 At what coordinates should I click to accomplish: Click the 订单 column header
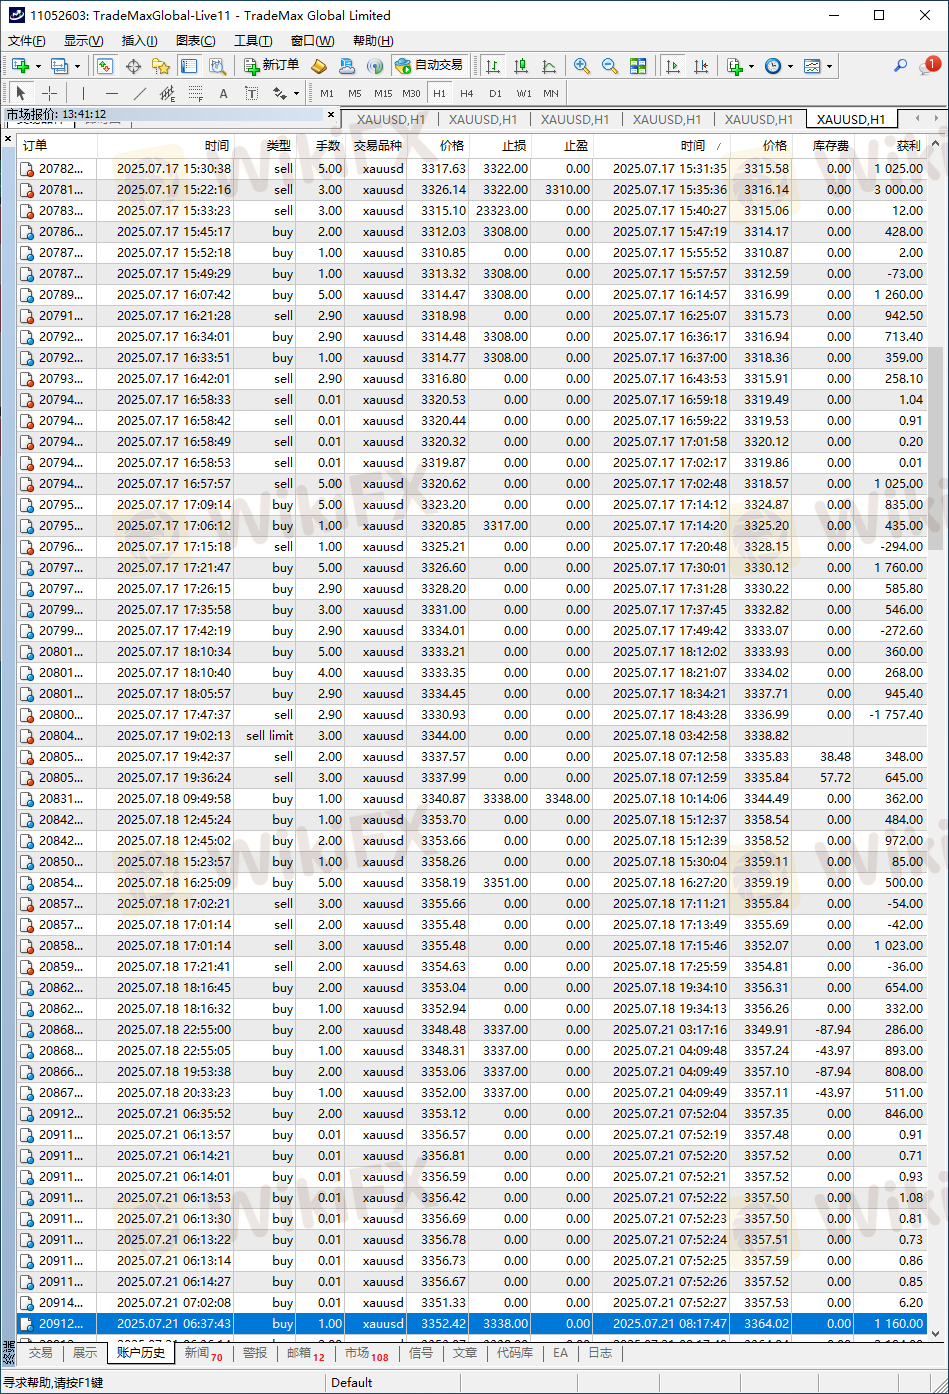pyautogui.click(x=57, y=145)
